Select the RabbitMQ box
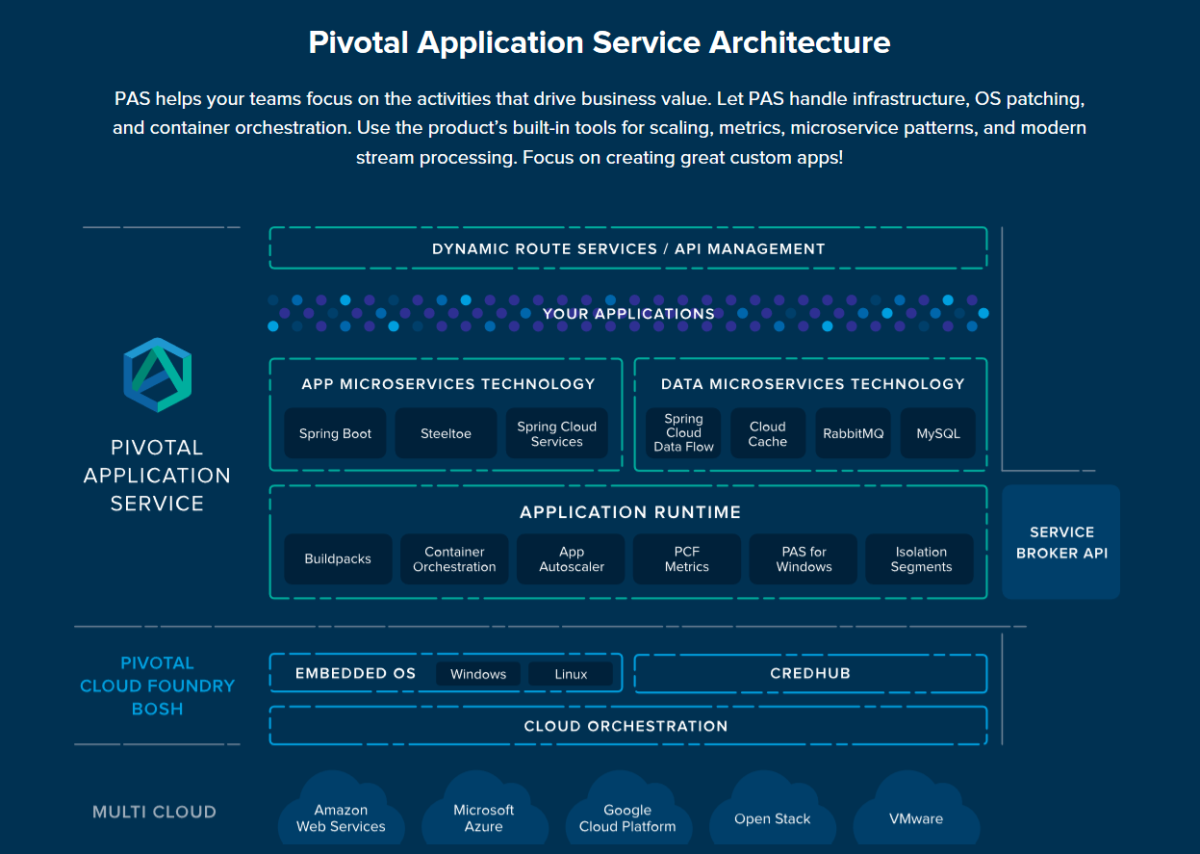 click(x=853, y=434)
